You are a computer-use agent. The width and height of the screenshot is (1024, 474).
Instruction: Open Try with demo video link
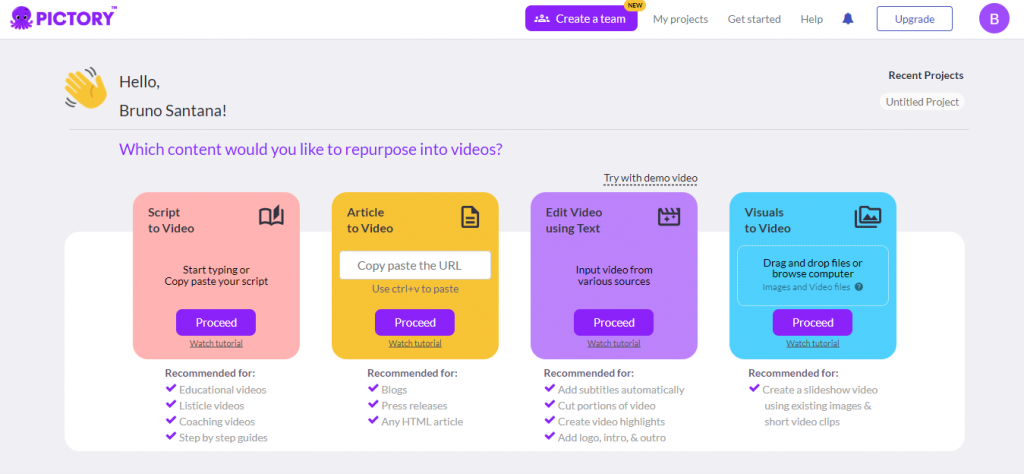click(650, 178)
